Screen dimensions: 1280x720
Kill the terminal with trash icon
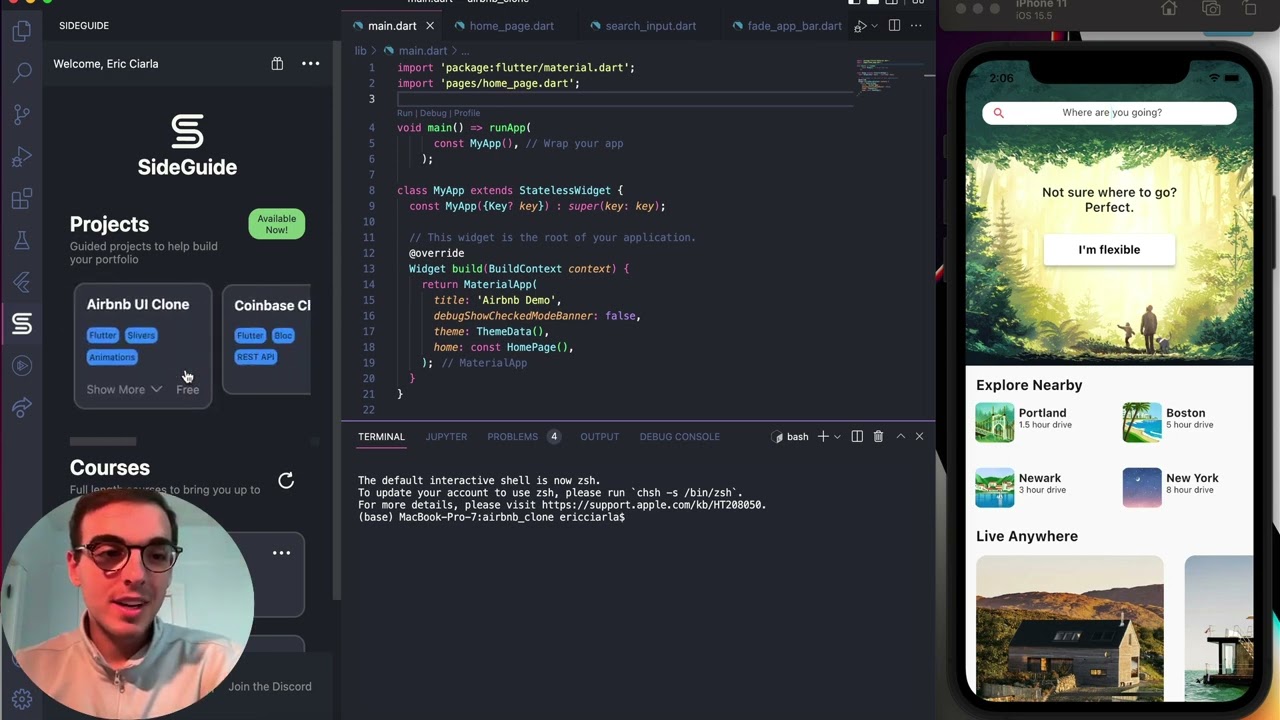[x=878, y=437]
